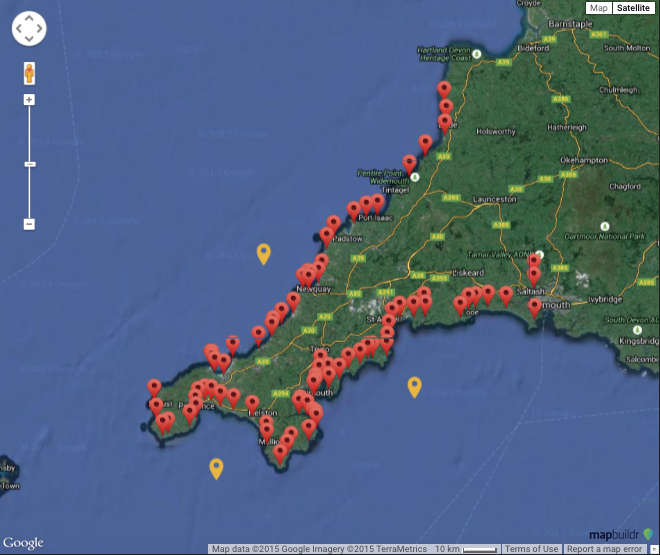Click the westernmost red marker above St Just
This screenshot has width=660, height=555.
point(154,389)
